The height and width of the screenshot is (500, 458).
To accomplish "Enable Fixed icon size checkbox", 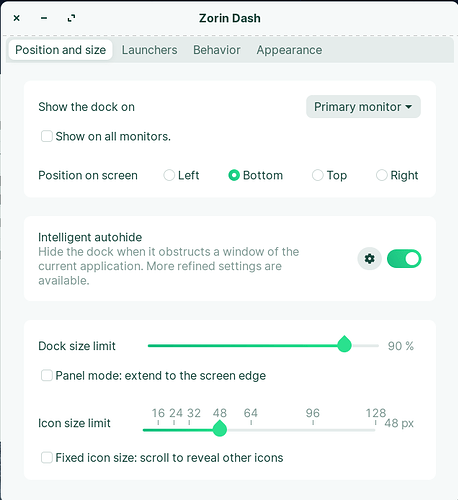I will [47, 457].
